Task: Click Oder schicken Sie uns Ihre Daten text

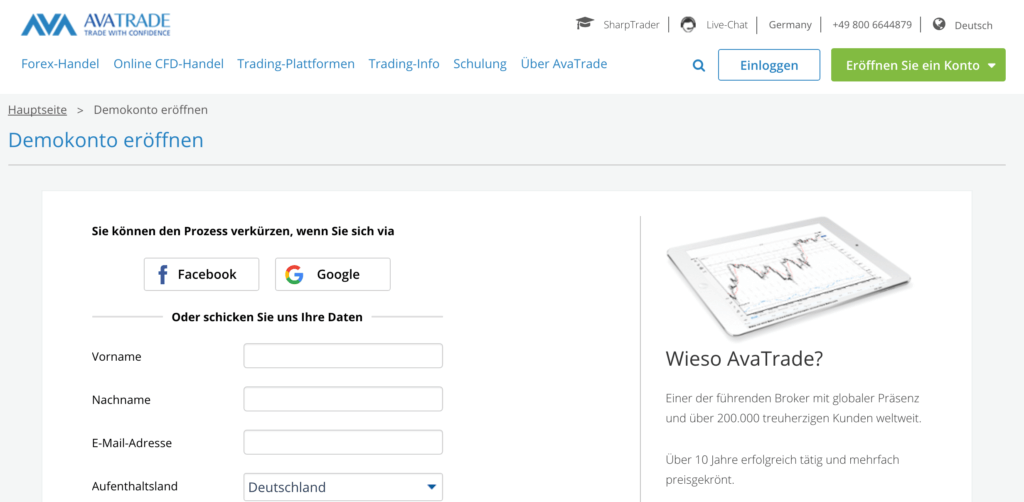Action: coord(266,317)
